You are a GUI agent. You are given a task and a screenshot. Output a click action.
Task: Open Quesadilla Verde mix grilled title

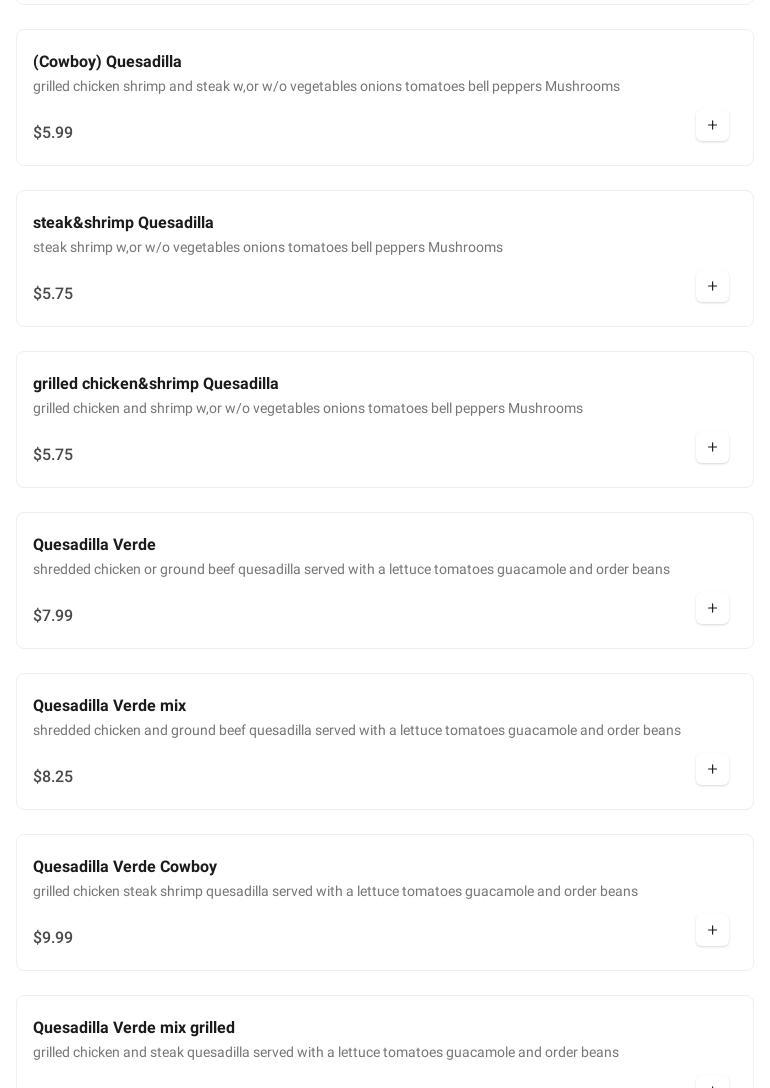point(134,1028)
